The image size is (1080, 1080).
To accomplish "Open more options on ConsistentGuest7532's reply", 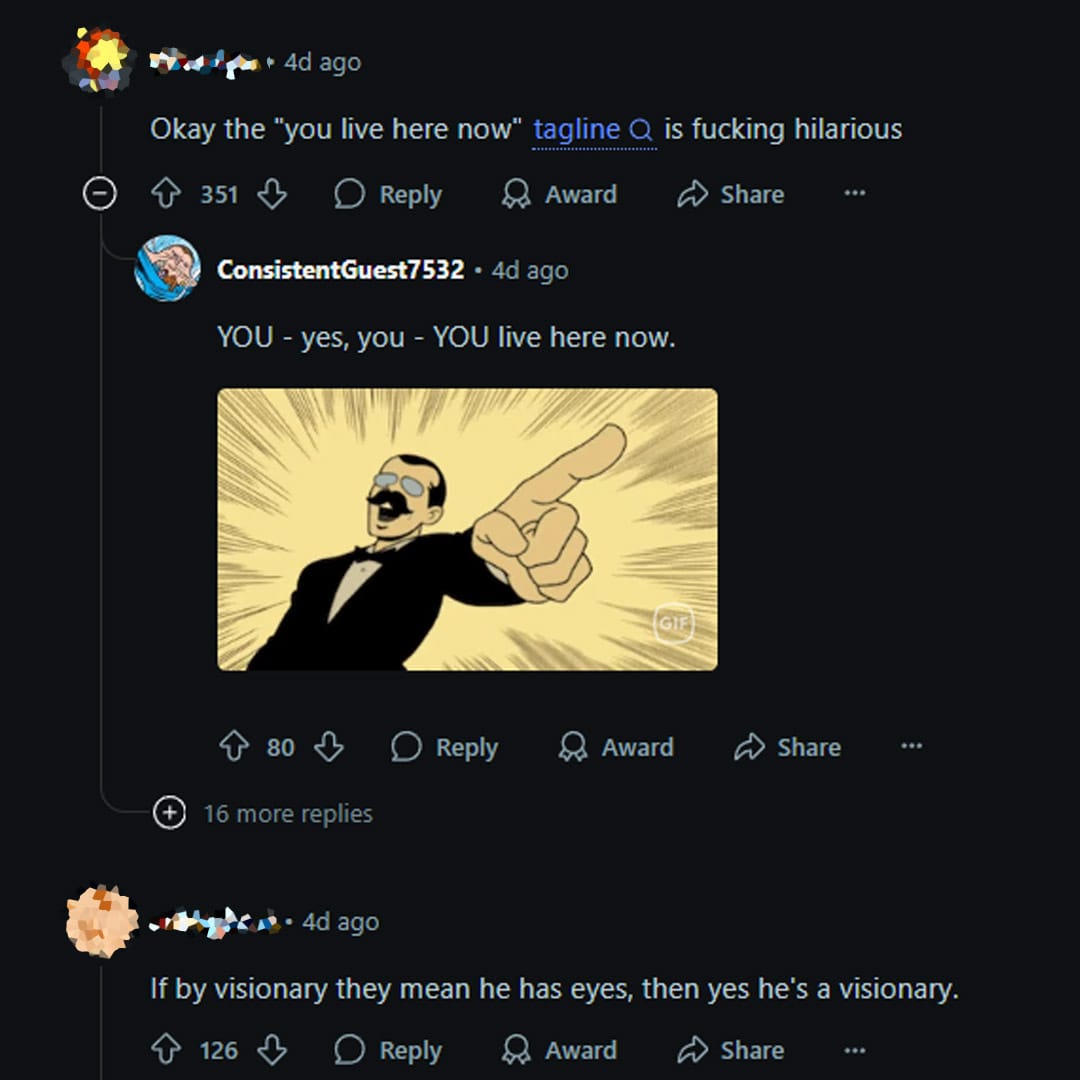I will coord(911,746).
